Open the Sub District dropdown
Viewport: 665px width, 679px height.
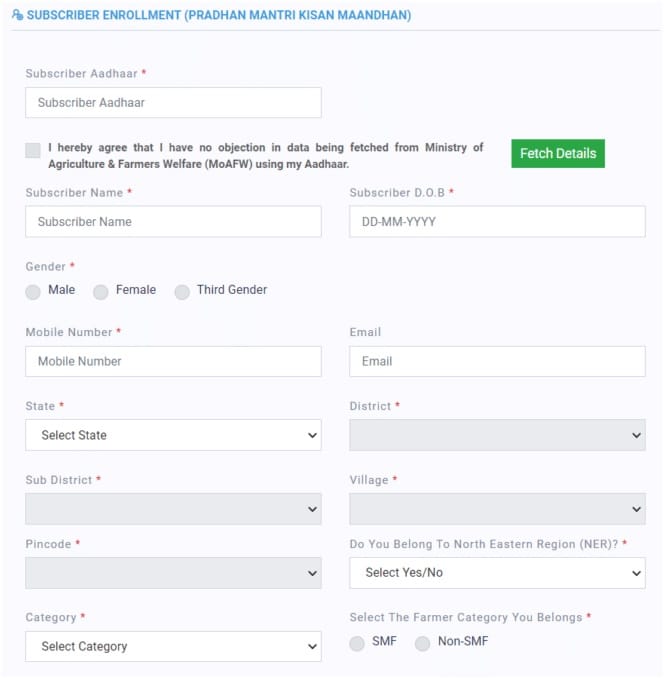173,509
